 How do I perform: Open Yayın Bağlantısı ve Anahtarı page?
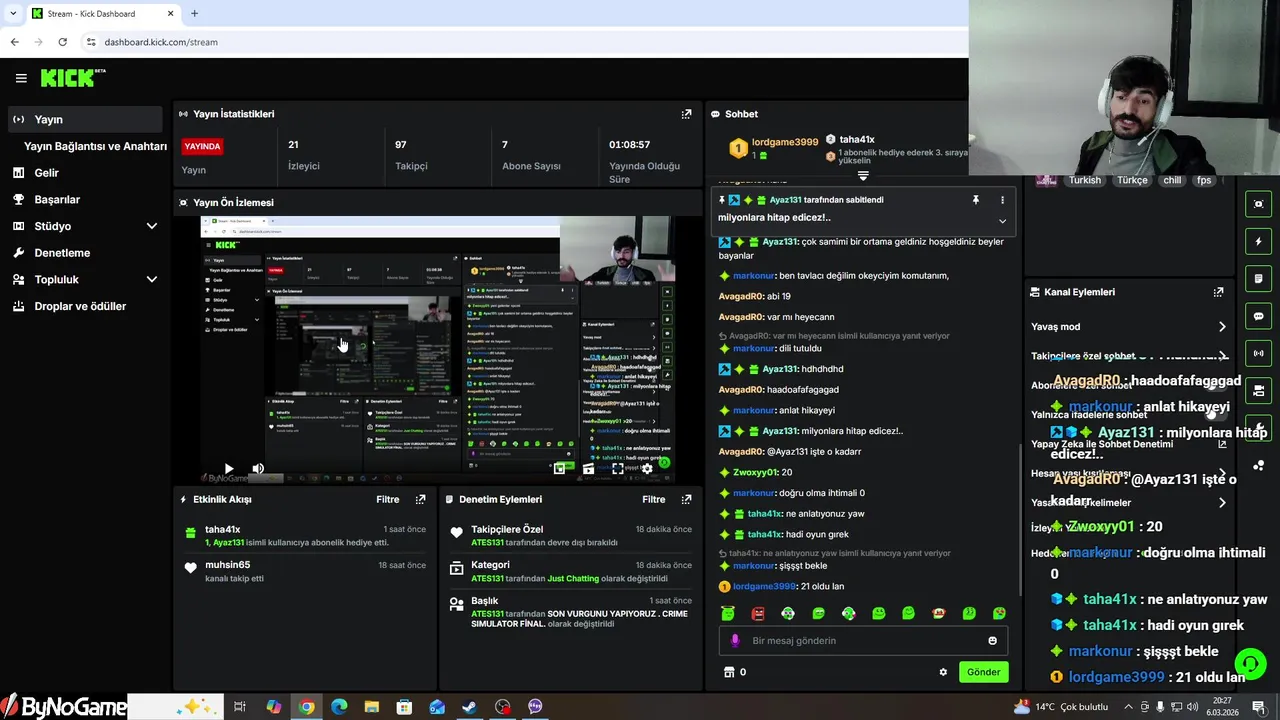coord(95,146)
